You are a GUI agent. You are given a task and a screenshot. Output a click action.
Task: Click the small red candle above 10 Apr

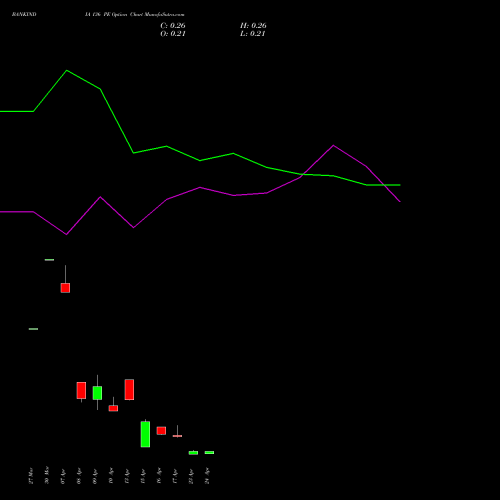(x=113, y=408)
